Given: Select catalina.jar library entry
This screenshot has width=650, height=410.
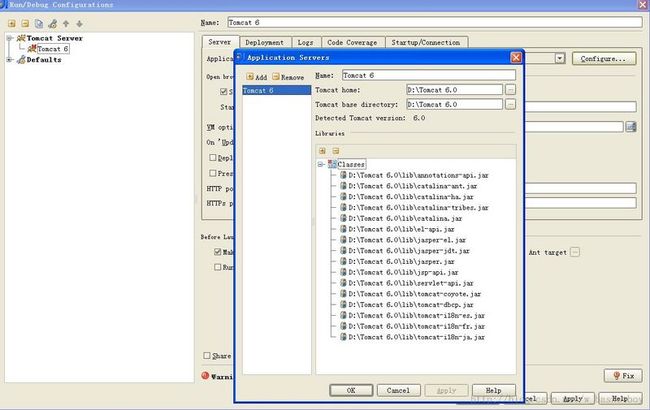Looking at the screenshot, I should pyautogui.click(x=405, y=218).
